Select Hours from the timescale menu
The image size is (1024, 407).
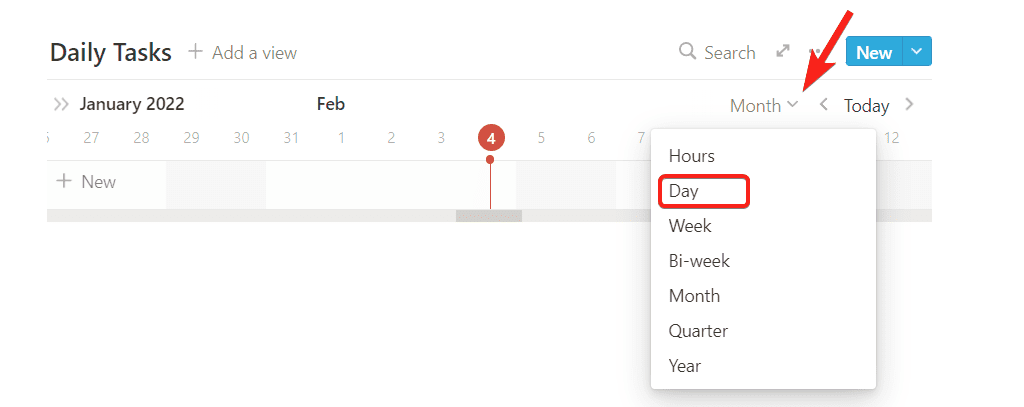click(692, 156)
